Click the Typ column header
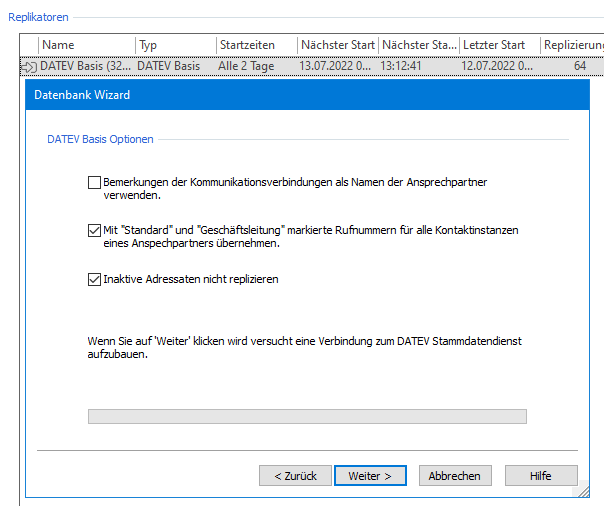Viewport: 604px width, 506px height. [x=175, y=45]
